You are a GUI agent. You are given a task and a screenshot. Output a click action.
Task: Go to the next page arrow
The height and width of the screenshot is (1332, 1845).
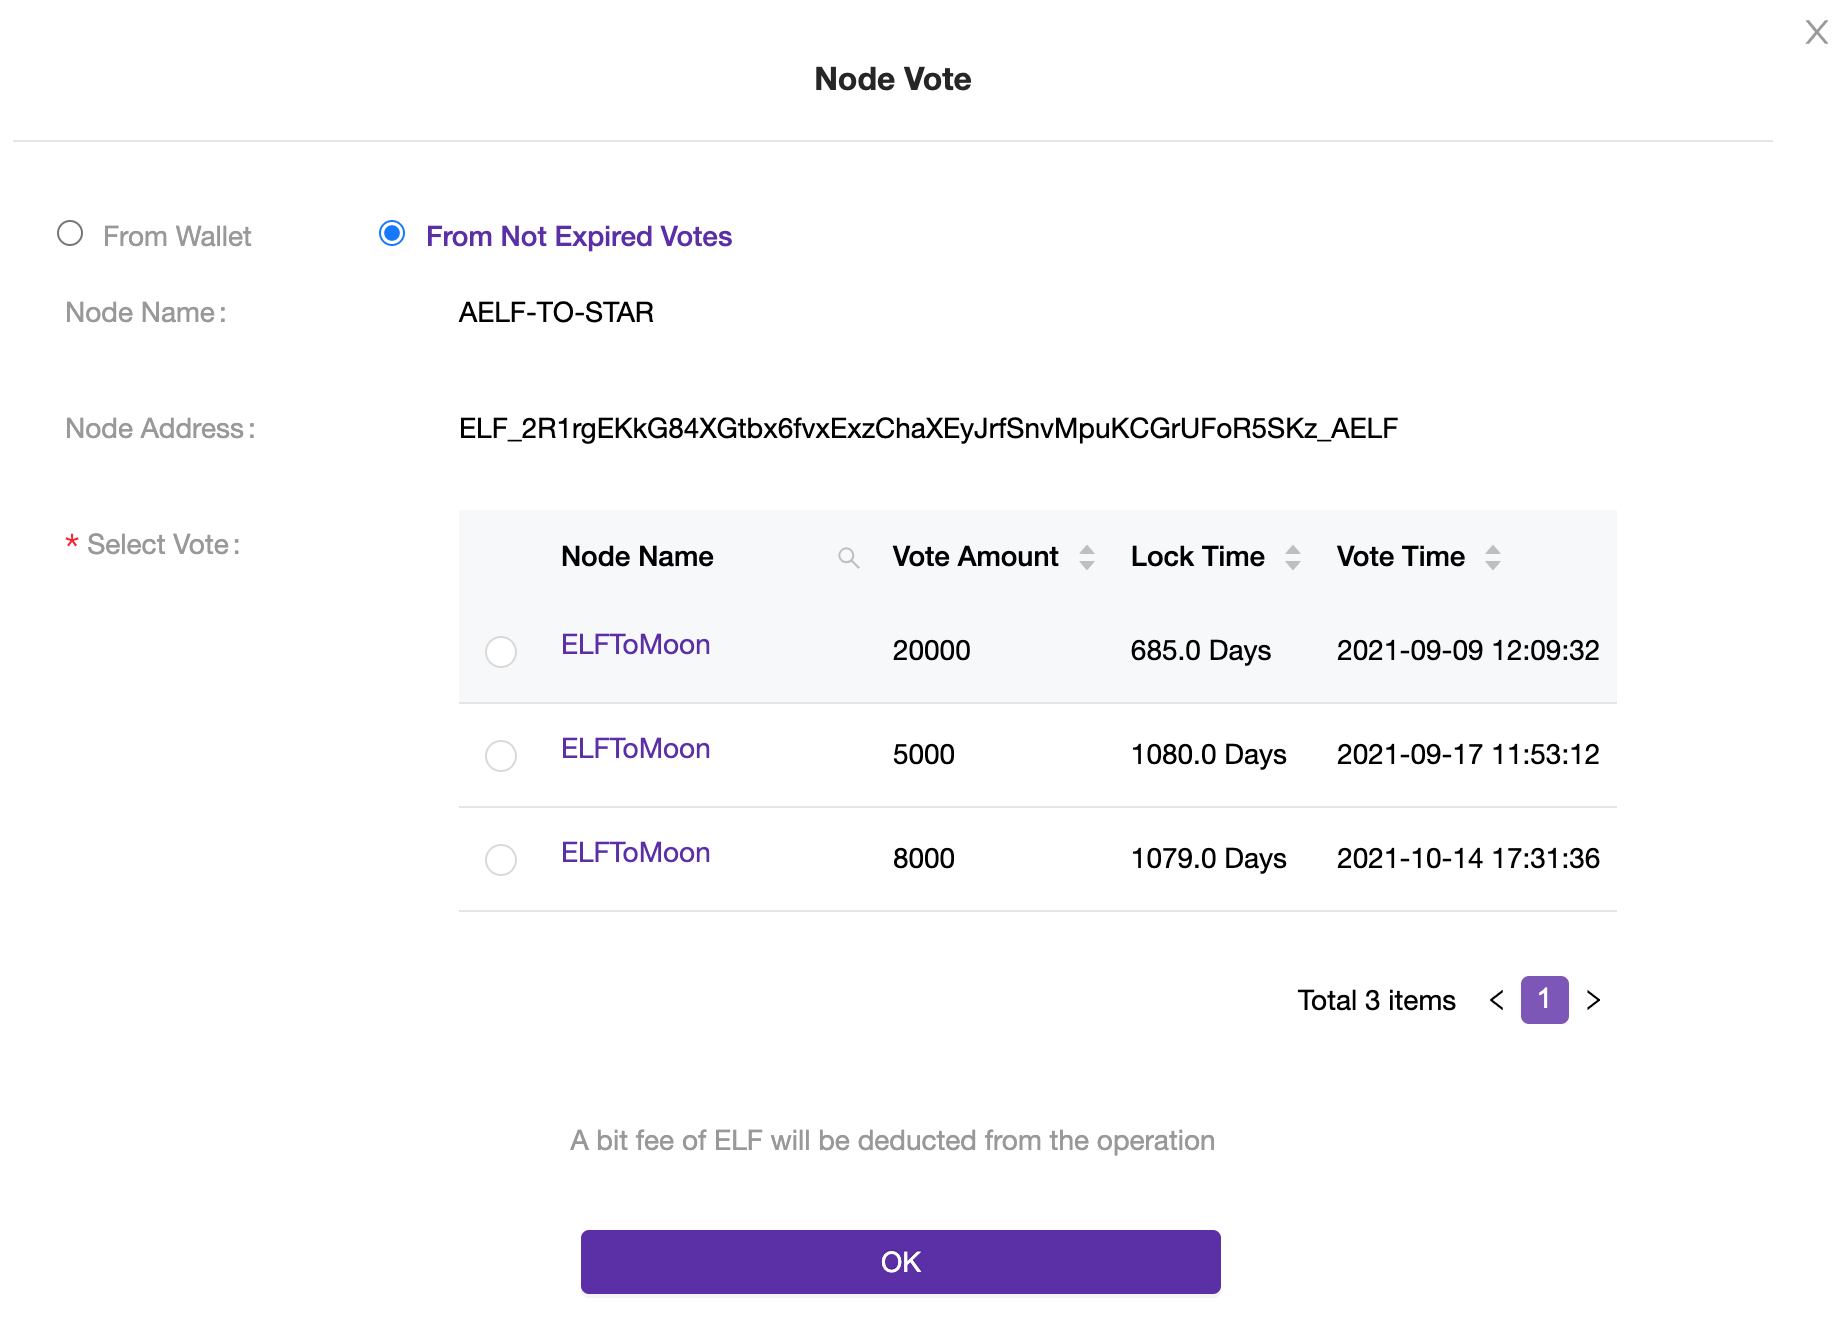(1593, 1000)
